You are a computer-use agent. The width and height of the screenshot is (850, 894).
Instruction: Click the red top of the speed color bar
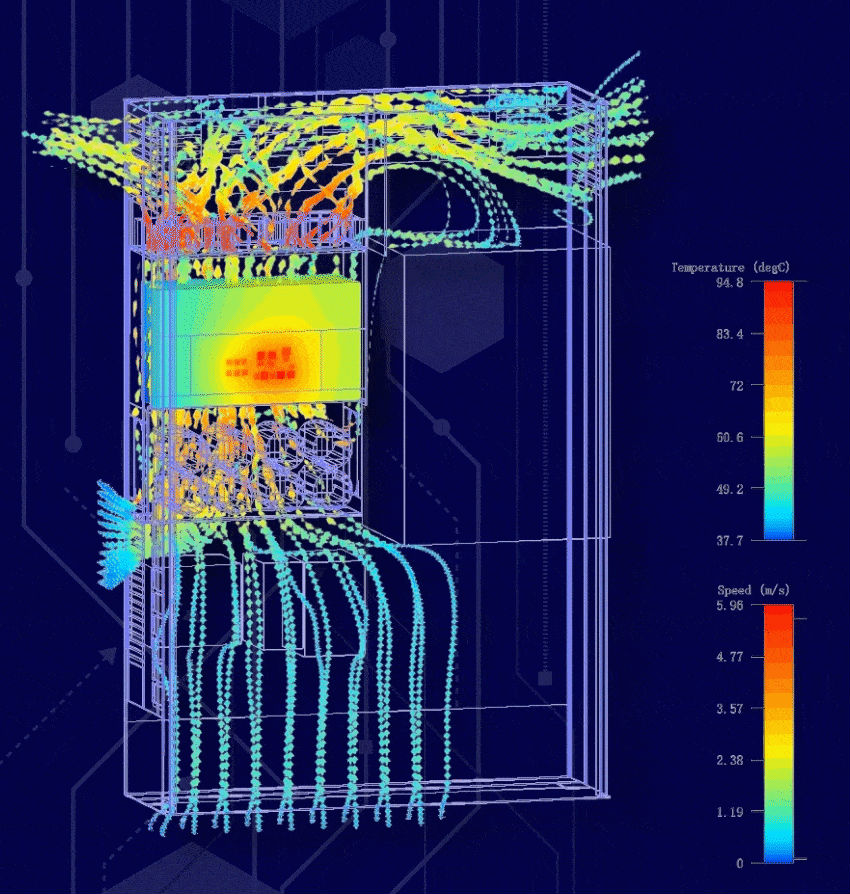[x=778, y=615]
